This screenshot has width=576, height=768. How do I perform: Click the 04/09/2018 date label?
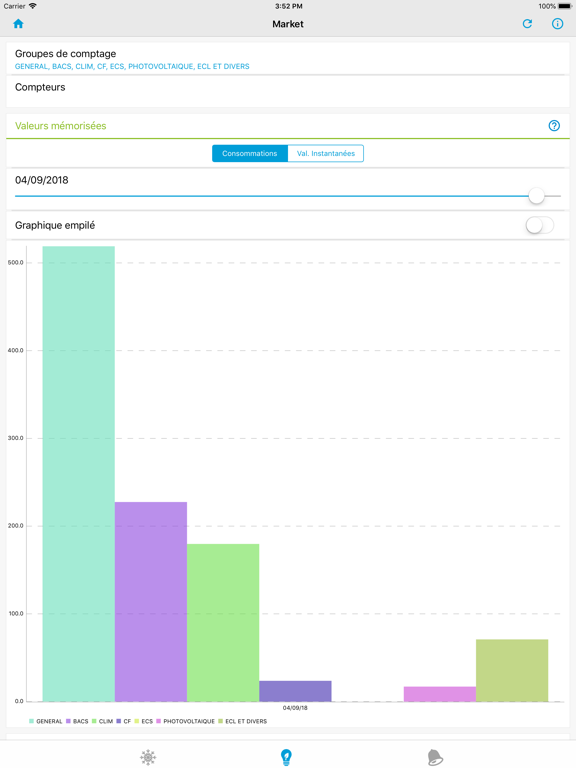coord(42,180)
